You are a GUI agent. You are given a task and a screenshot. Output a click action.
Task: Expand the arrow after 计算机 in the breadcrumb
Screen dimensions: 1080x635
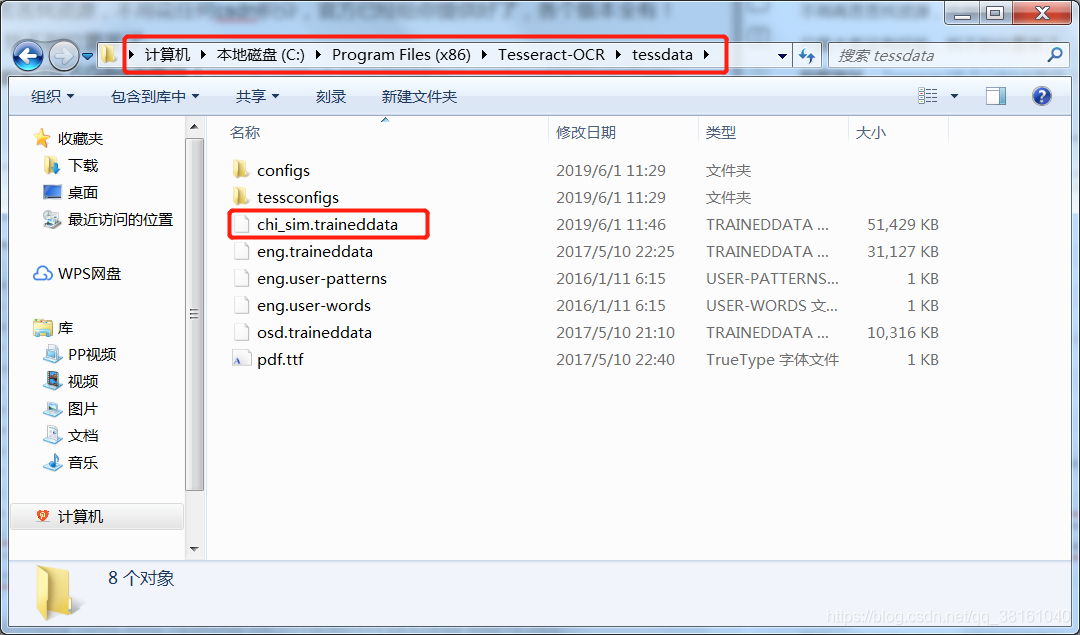coord(203,54)
